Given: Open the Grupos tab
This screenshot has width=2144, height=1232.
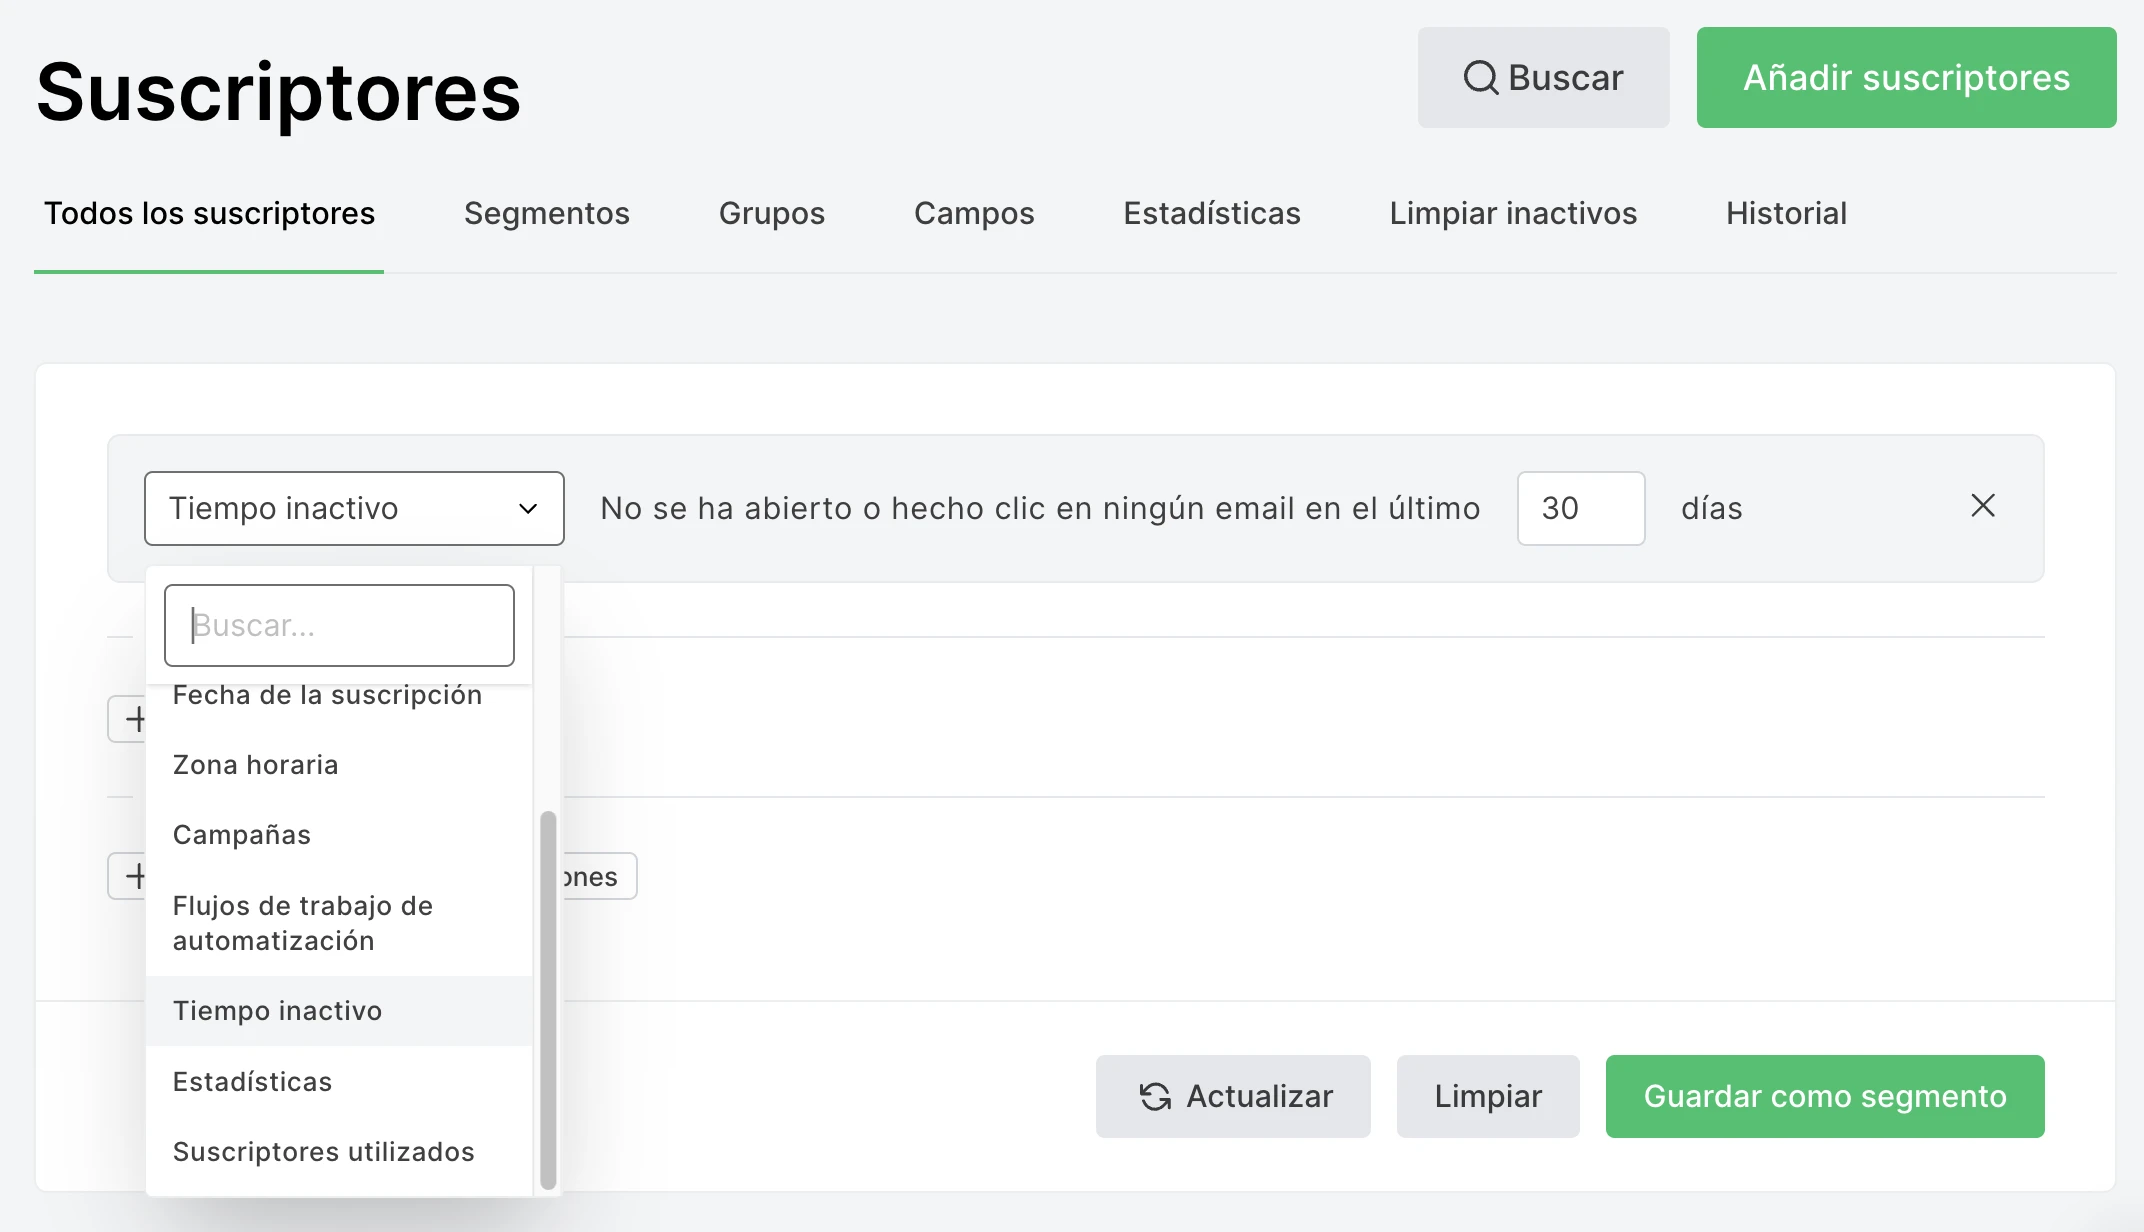Looking at the screenshot, I should [x=771, y=213].
